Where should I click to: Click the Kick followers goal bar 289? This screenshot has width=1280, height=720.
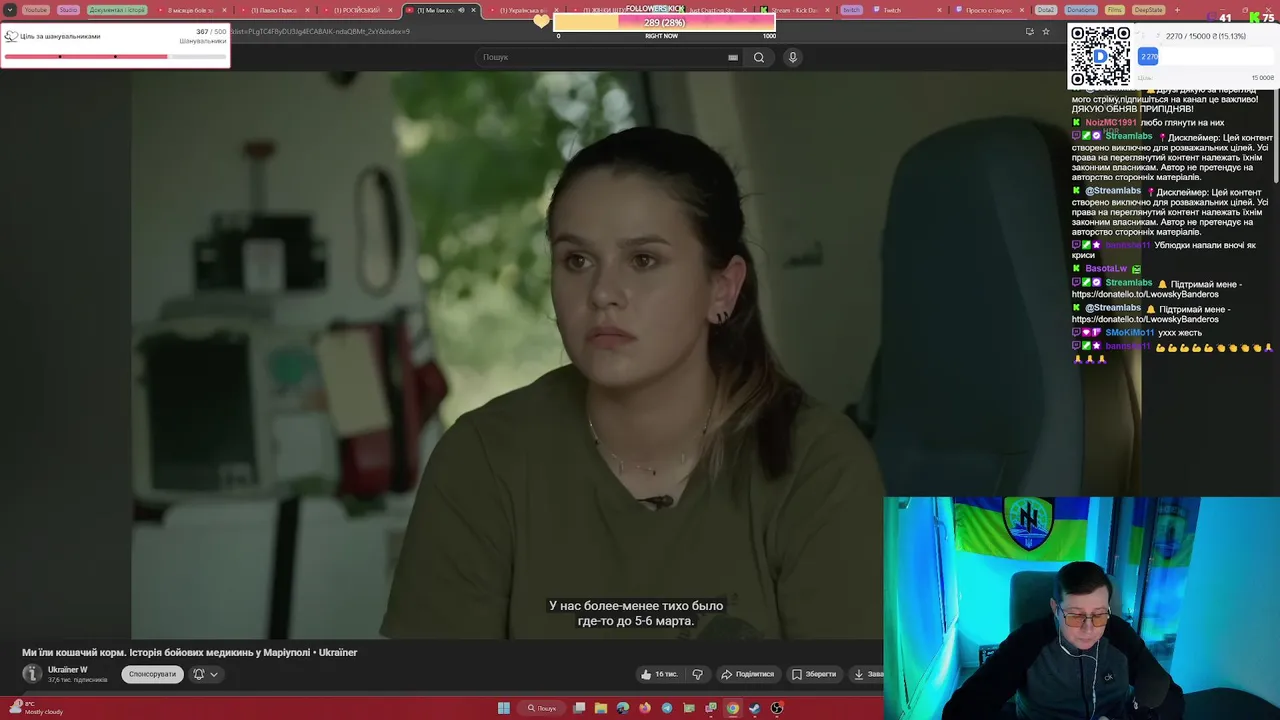tap(664, 22)
